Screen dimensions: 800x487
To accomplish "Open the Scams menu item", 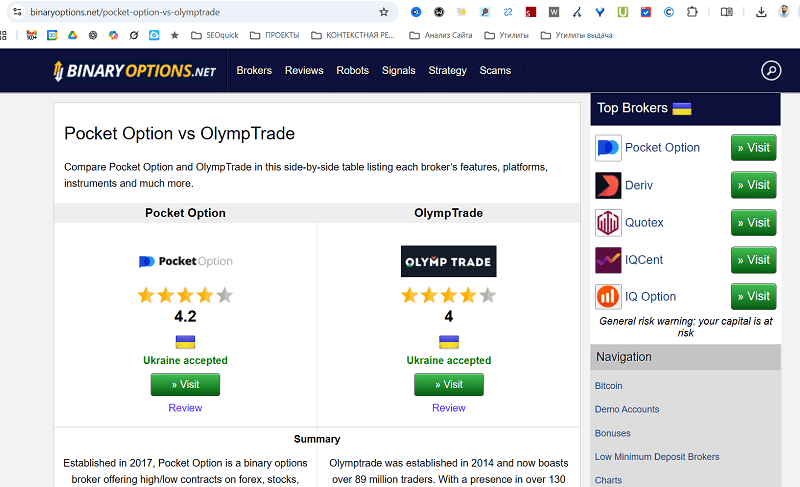I will pos(495,70).
